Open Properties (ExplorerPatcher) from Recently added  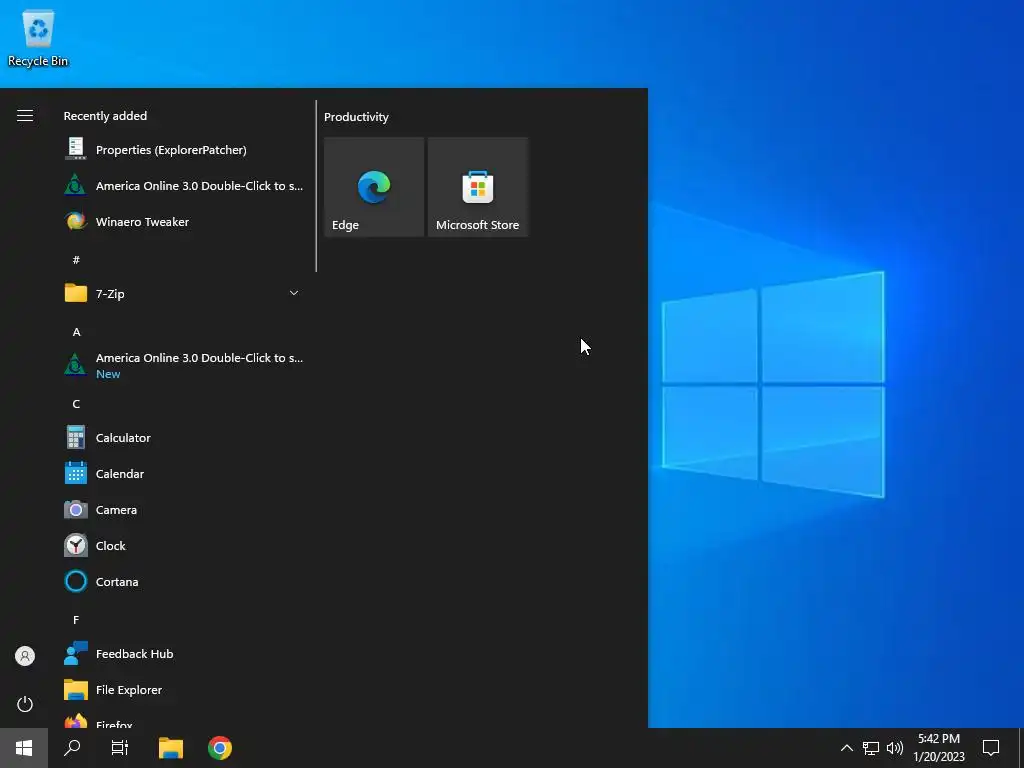tap(183, 150)
